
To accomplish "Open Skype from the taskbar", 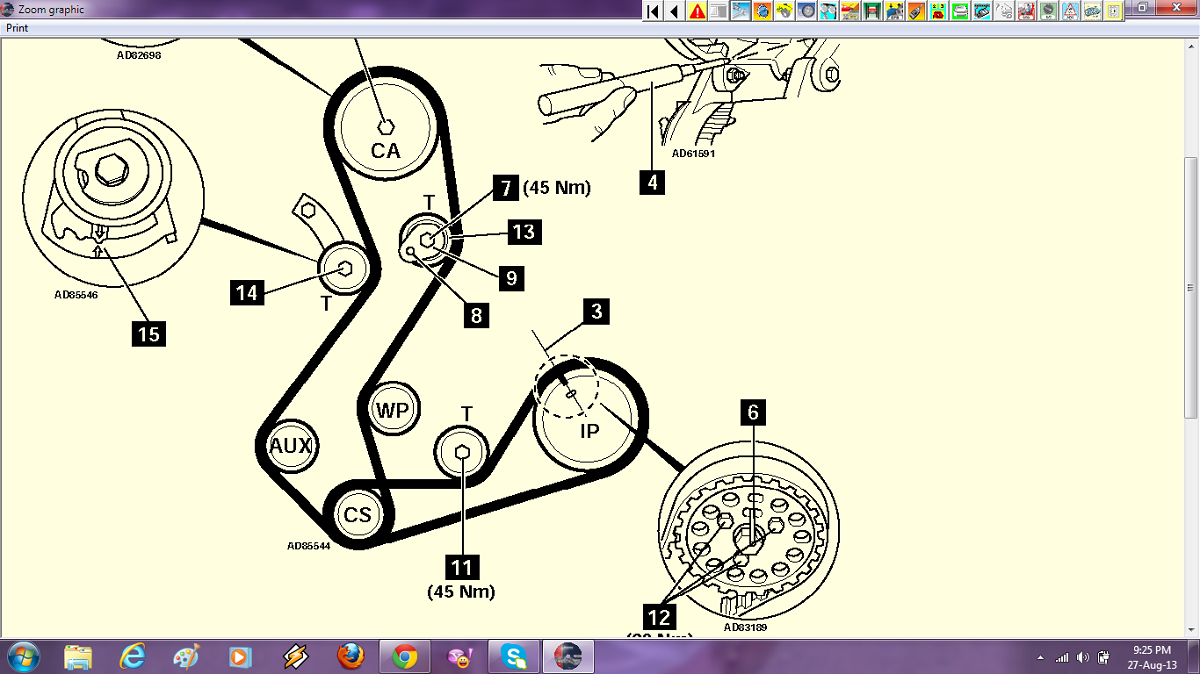I will point(514,657).
